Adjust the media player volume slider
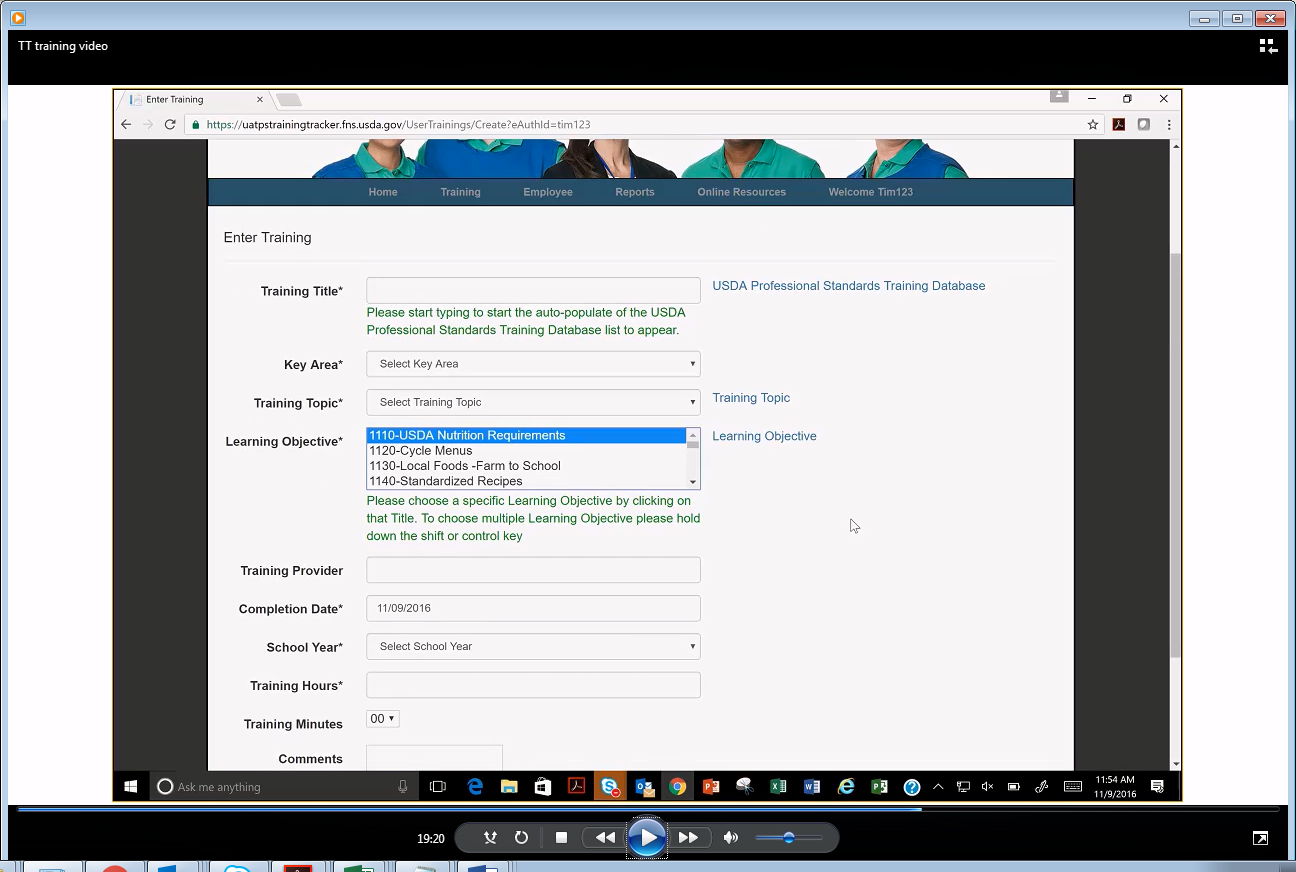 [x=788, y=838]
